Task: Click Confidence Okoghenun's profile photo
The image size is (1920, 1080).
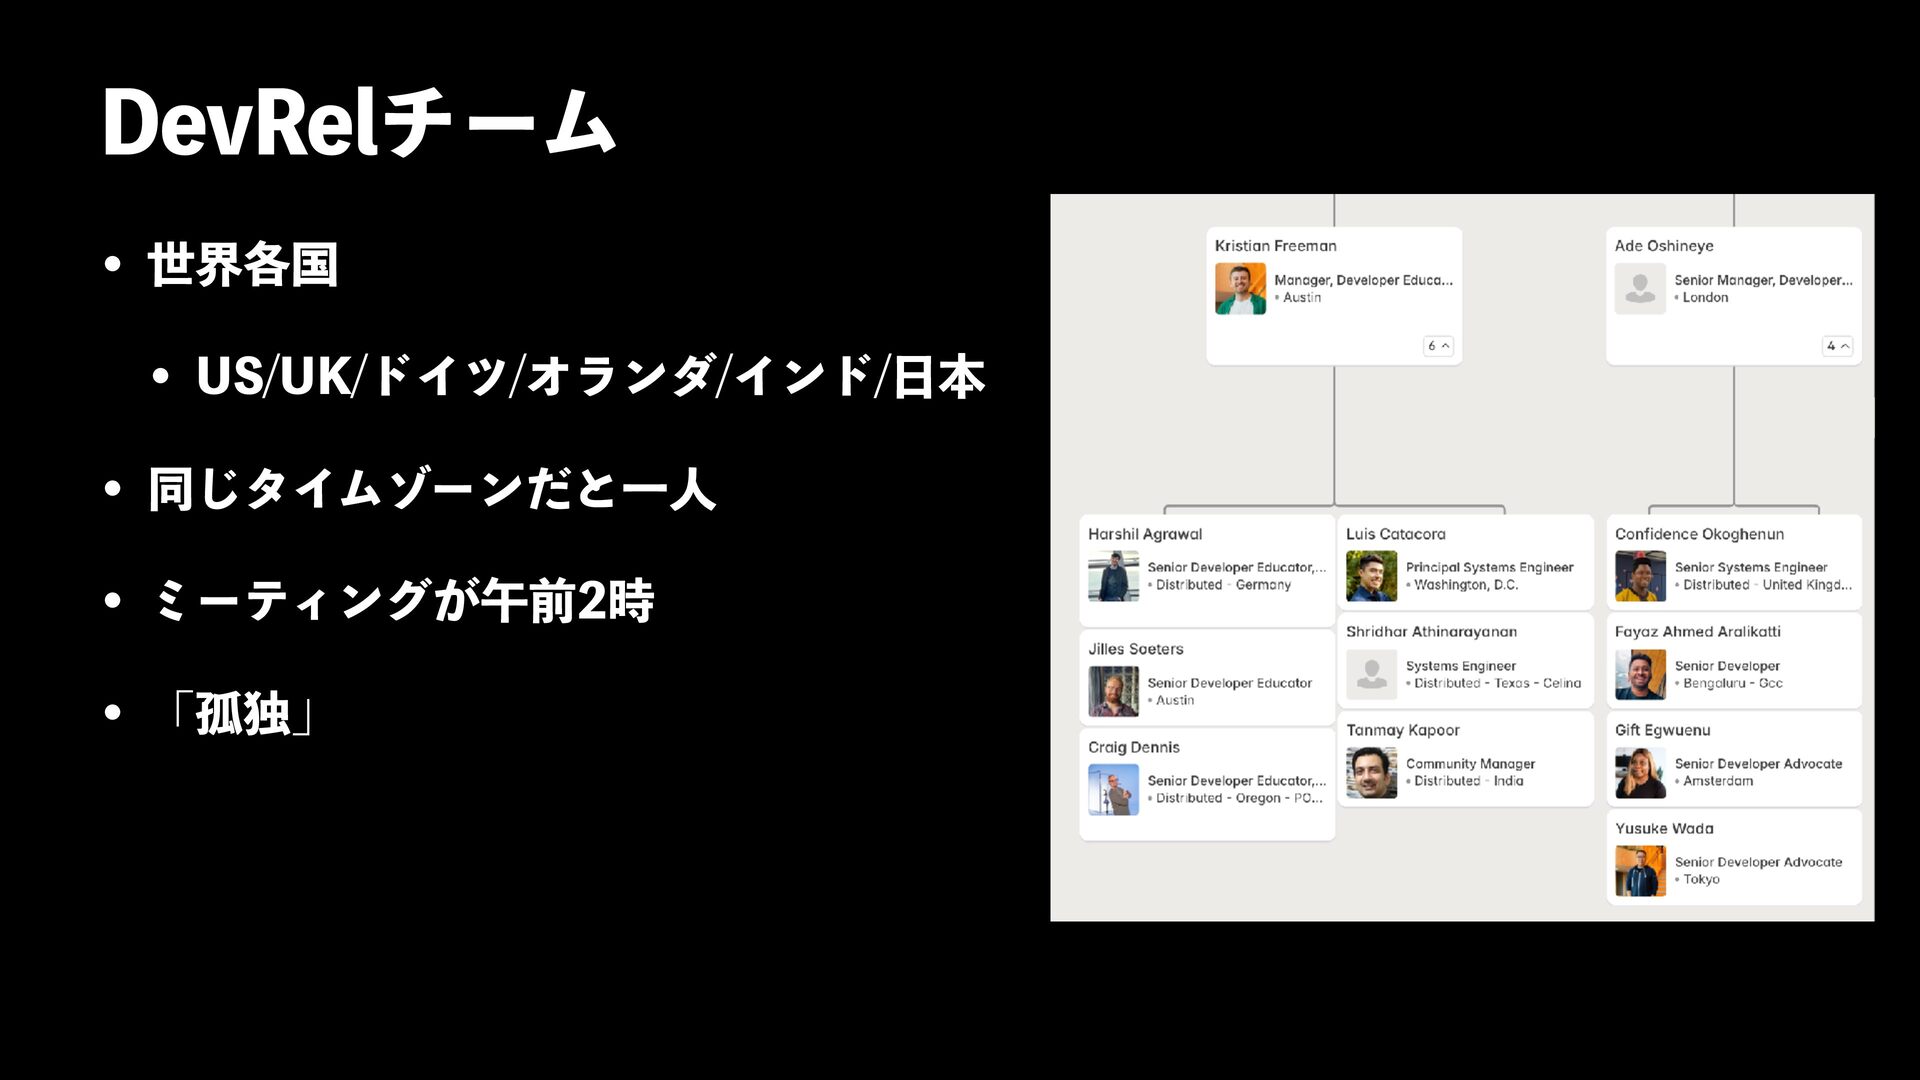Action: [x=1640, y=576]
